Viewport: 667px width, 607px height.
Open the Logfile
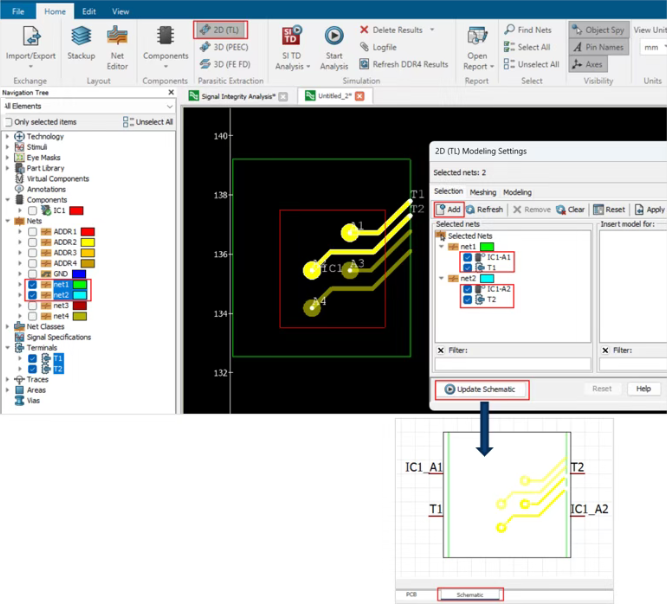click(378, 47)
